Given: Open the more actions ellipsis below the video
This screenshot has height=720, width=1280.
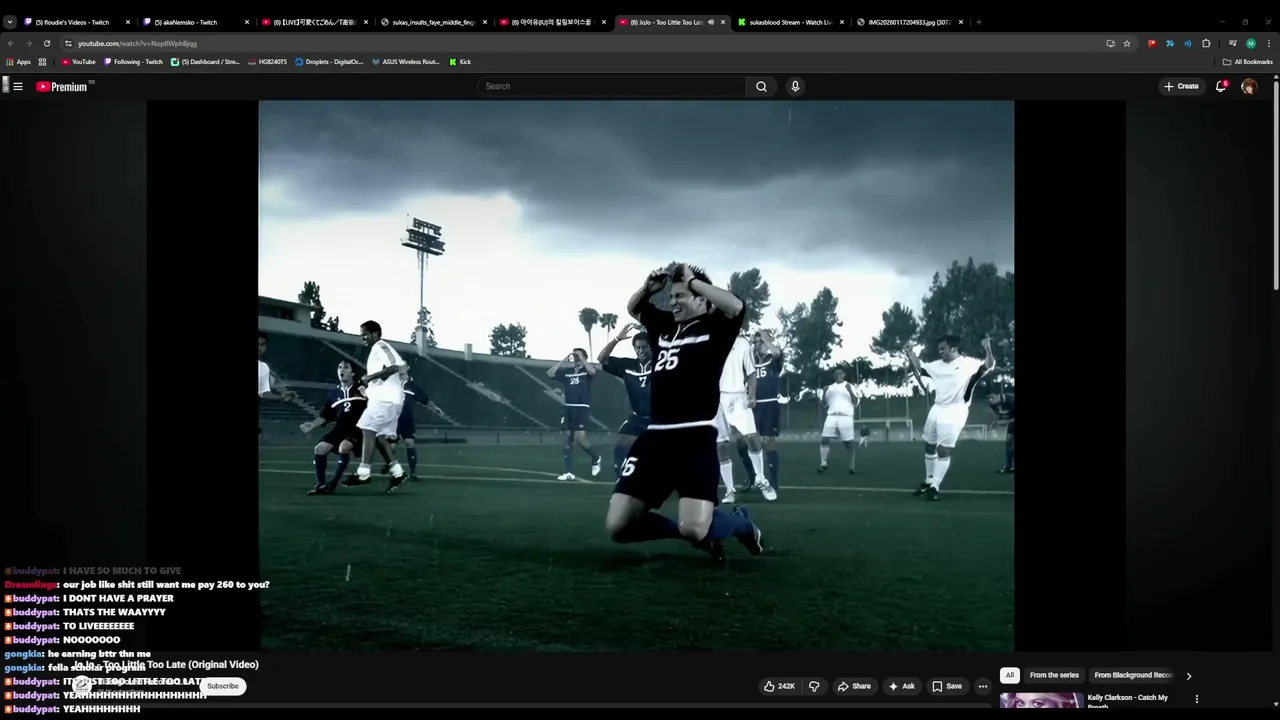Looking at the screenshot, I should click(x=982, y=686).
